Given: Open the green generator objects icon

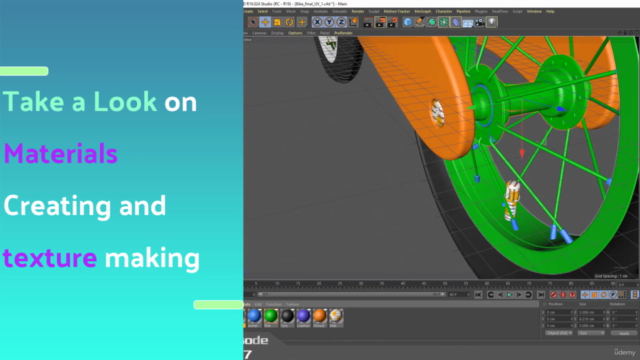Looking at the screenshot, I should (432, 22).
